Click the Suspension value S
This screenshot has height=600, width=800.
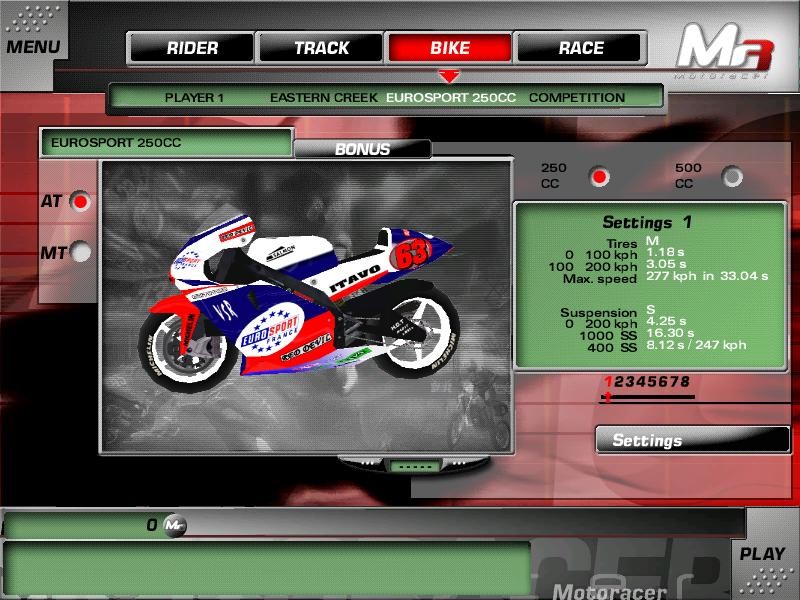[651, 309]
